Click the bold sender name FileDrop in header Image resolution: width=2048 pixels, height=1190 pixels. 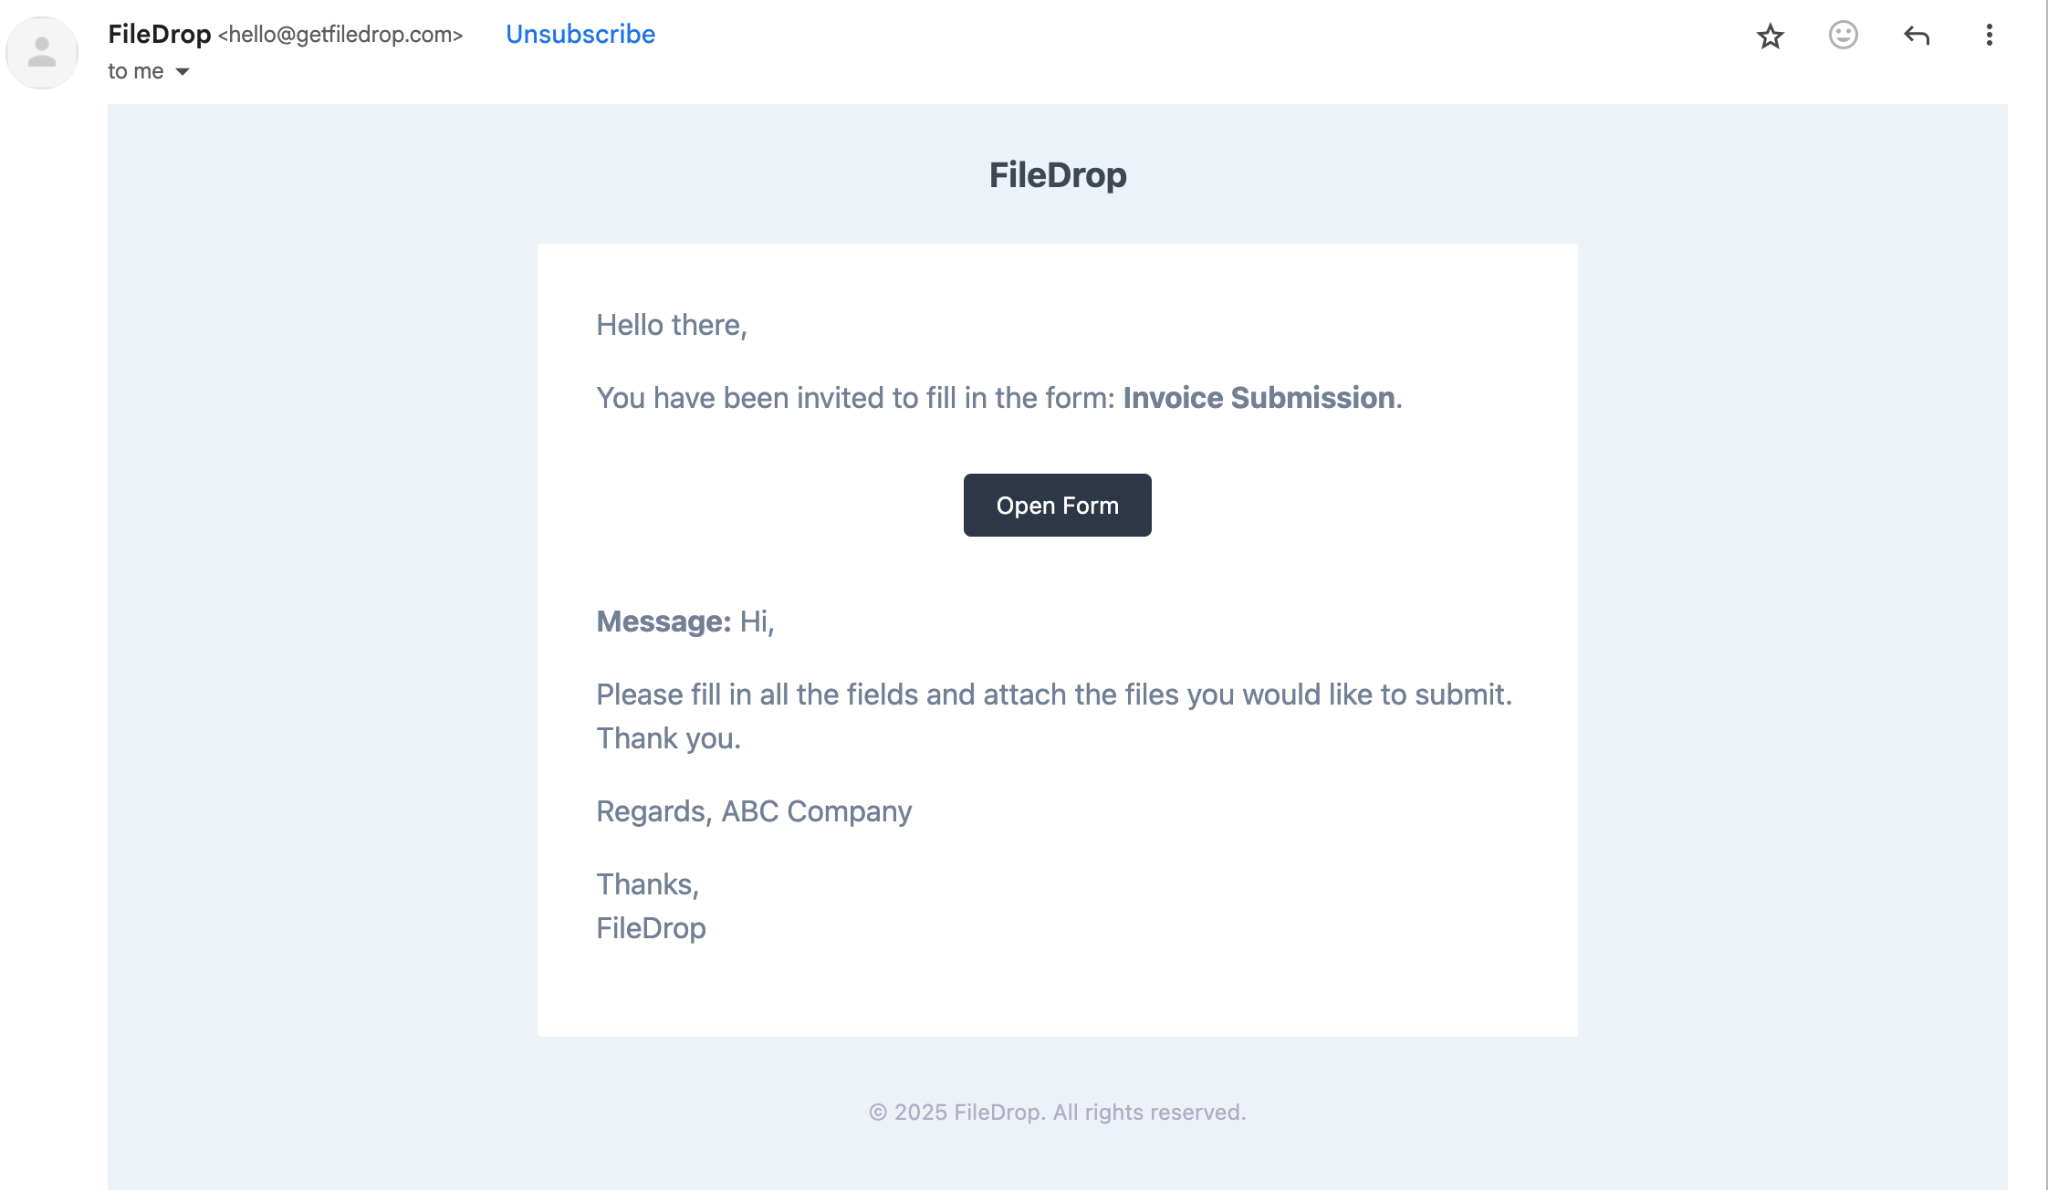159,34
